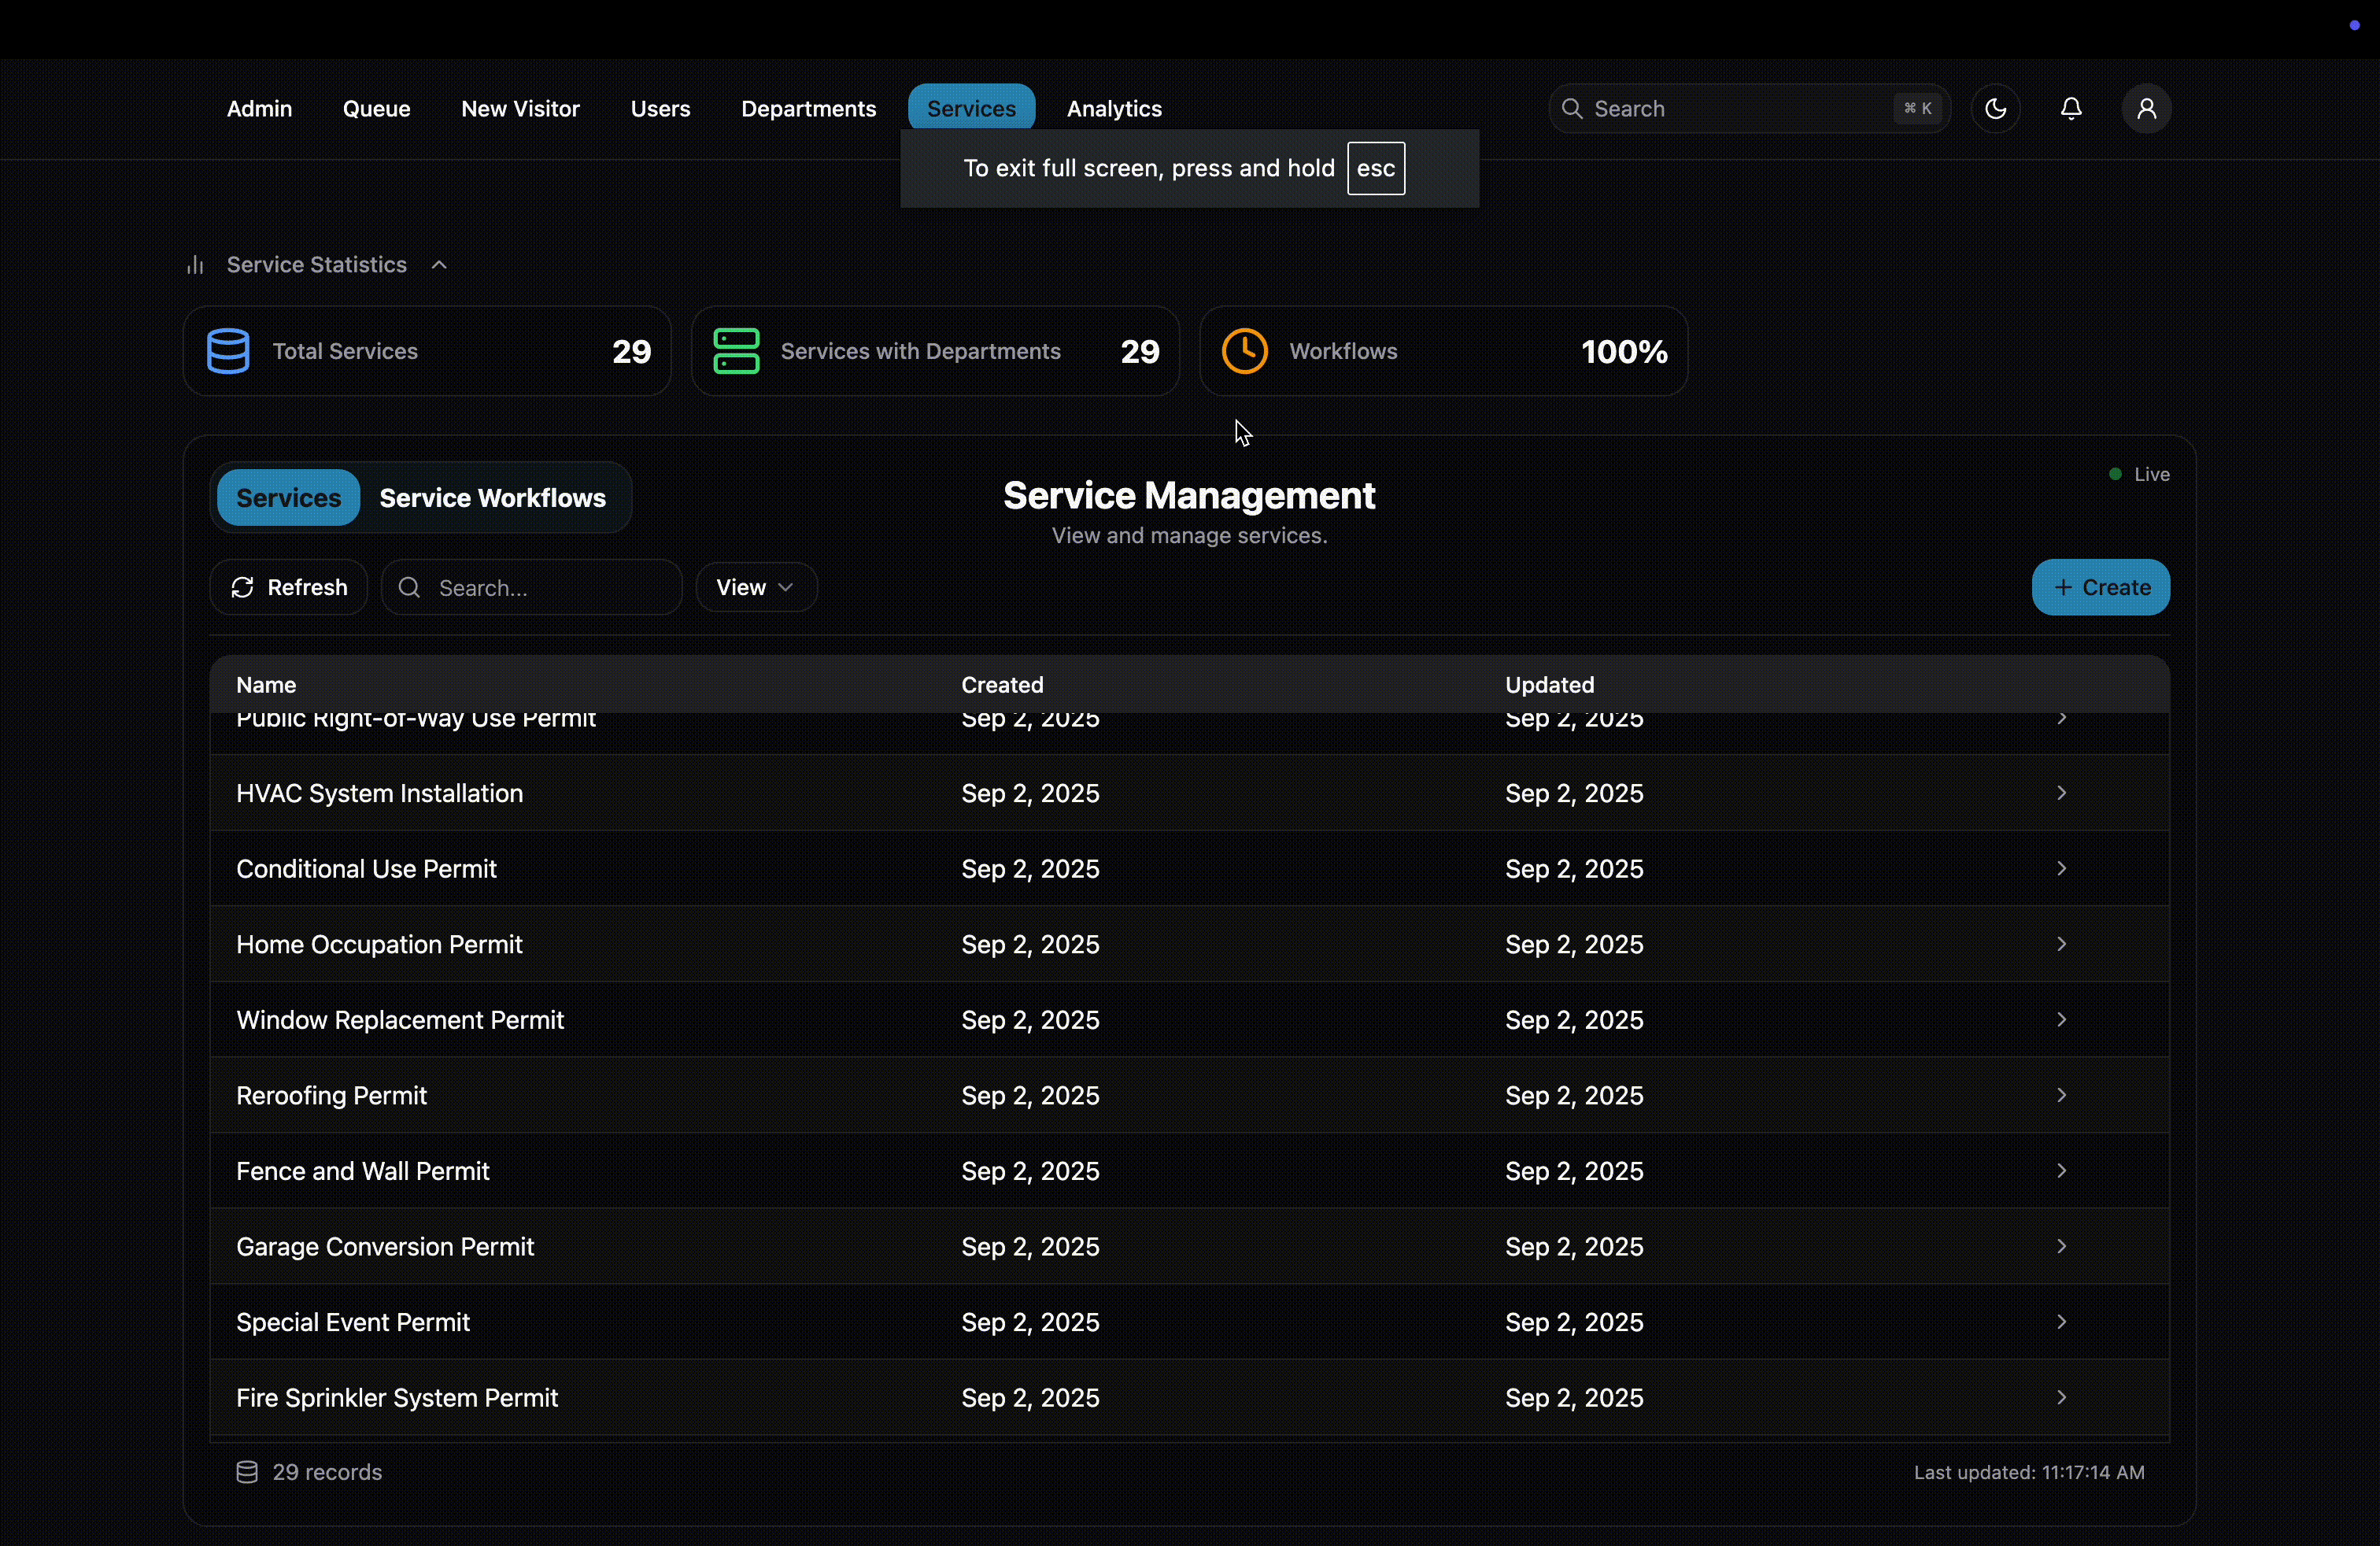
Task: Collapse the Service Statistics section
Action: point(439,264)
